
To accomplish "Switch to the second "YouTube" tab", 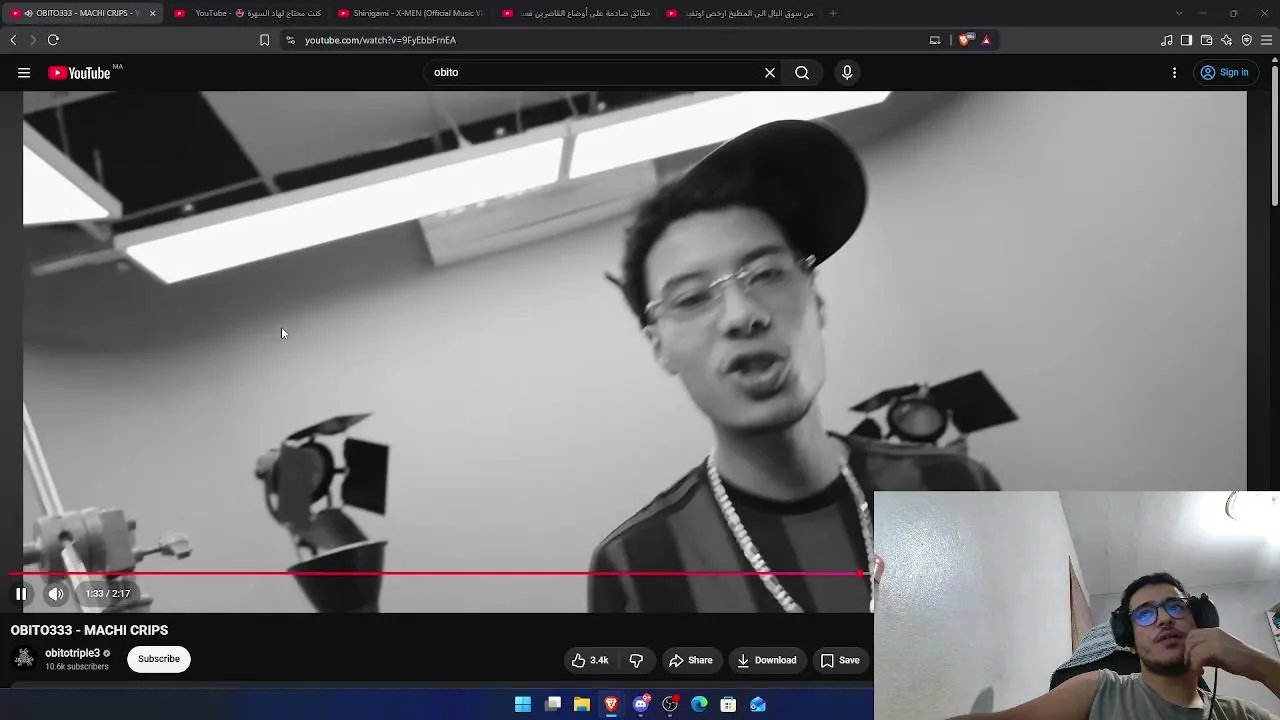I will coord(247,13).
